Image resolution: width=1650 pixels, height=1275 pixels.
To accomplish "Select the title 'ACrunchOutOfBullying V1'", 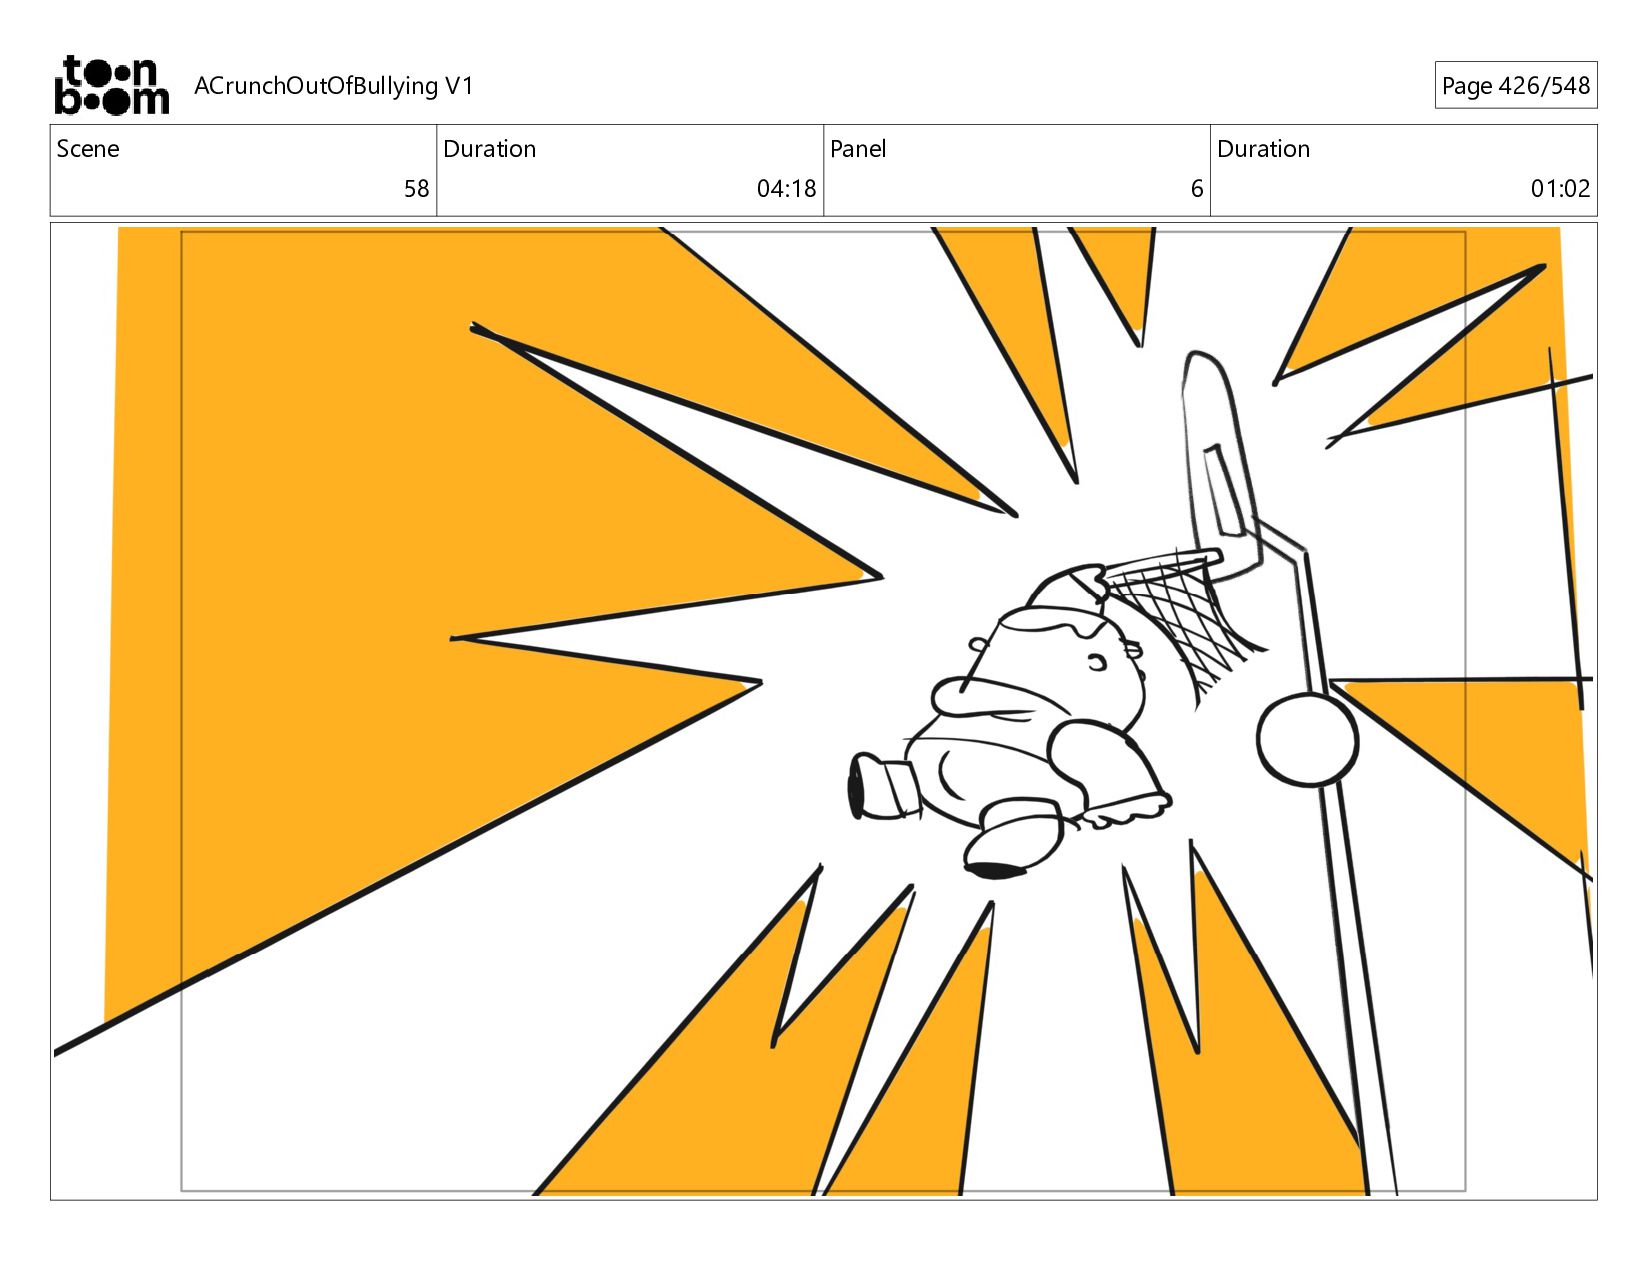I will [333, 86].
